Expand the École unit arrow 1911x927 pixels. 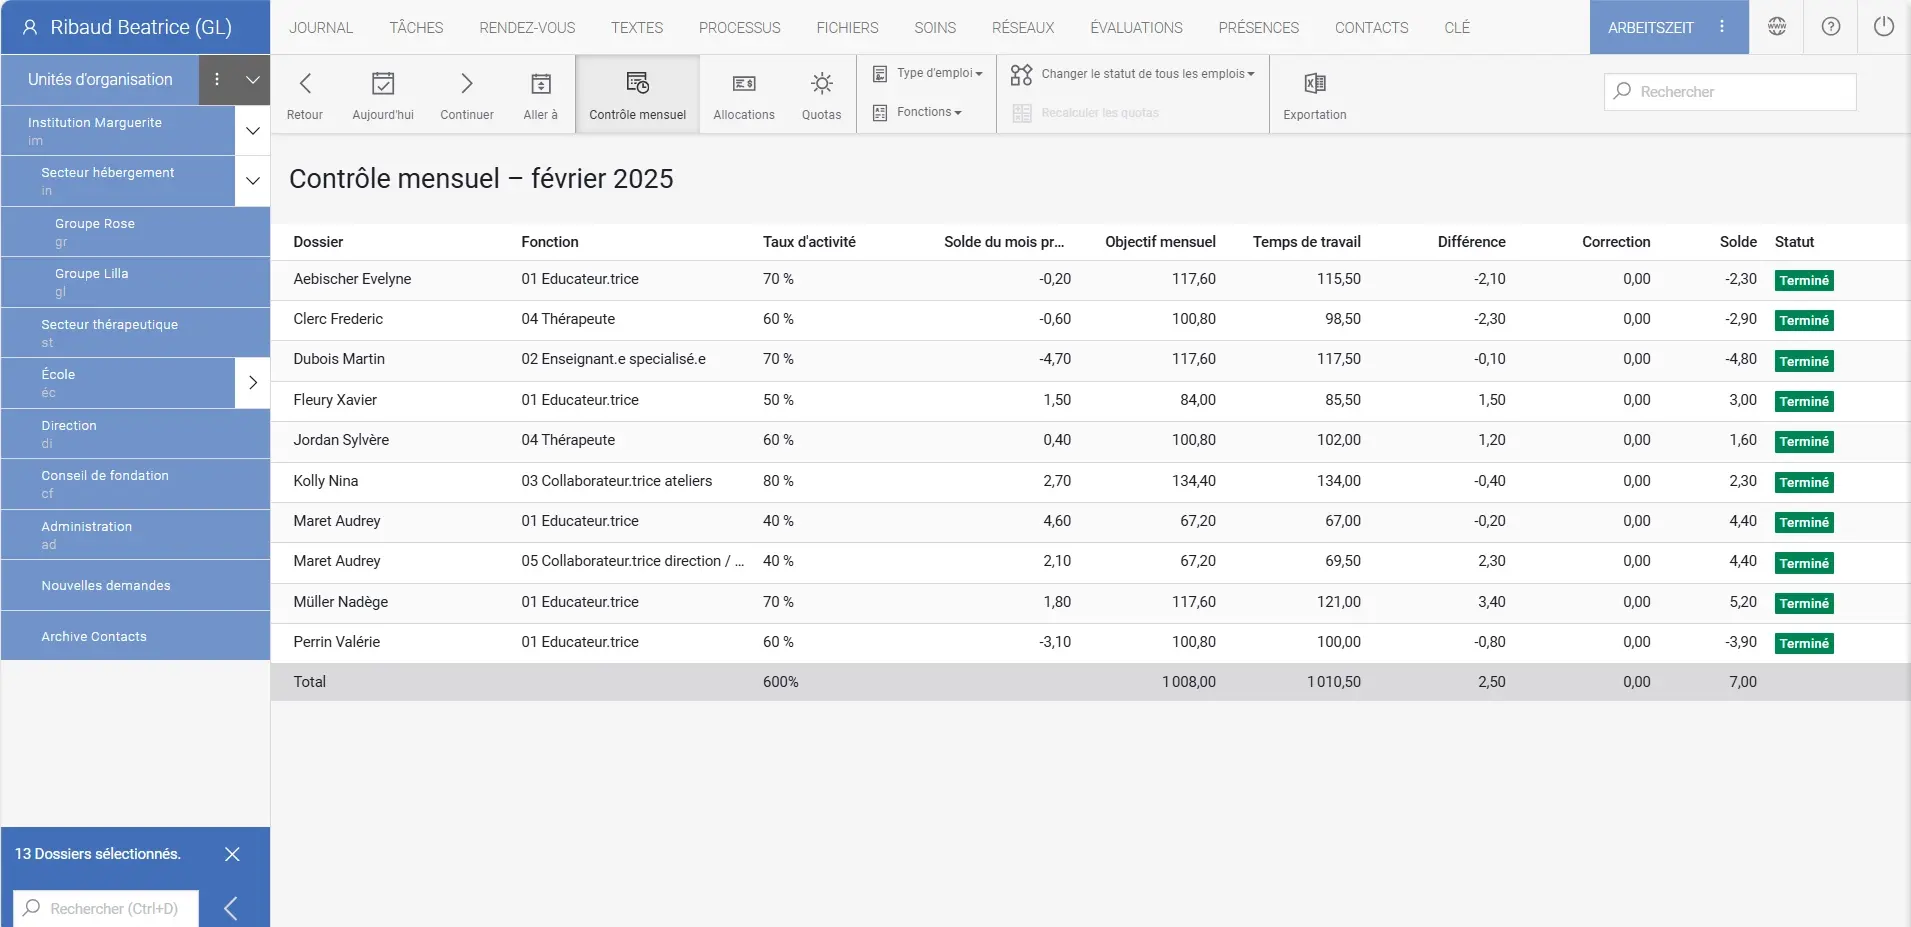pyautogui.click(x=252, y=383)
